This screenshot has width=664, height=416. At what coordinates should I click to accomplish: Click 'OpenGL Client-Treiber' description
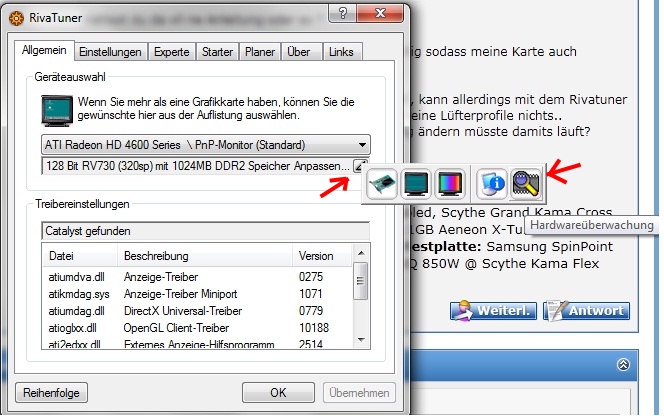[176, 328]
